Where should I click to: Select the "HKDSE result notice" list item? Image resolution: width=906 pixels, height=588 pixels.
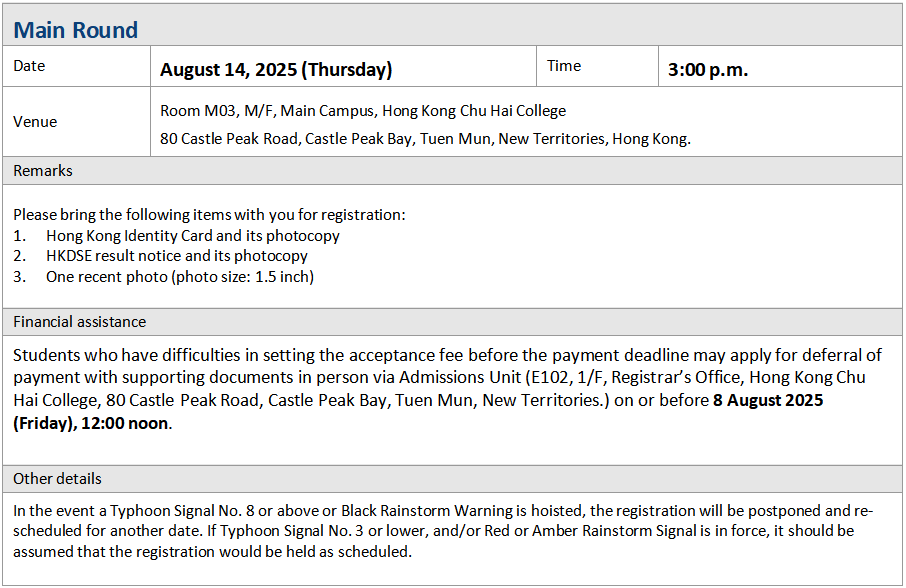[176, 256]
